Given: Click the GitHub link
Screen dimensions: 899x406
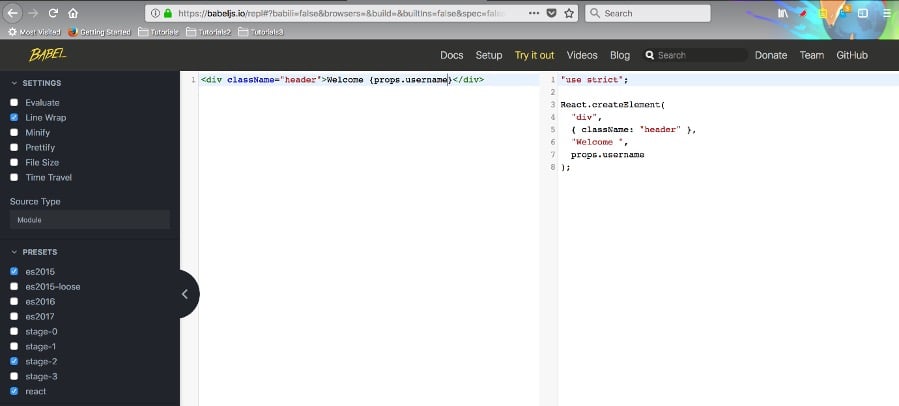Looking at the screenshot, I should (x=851, y=55).
